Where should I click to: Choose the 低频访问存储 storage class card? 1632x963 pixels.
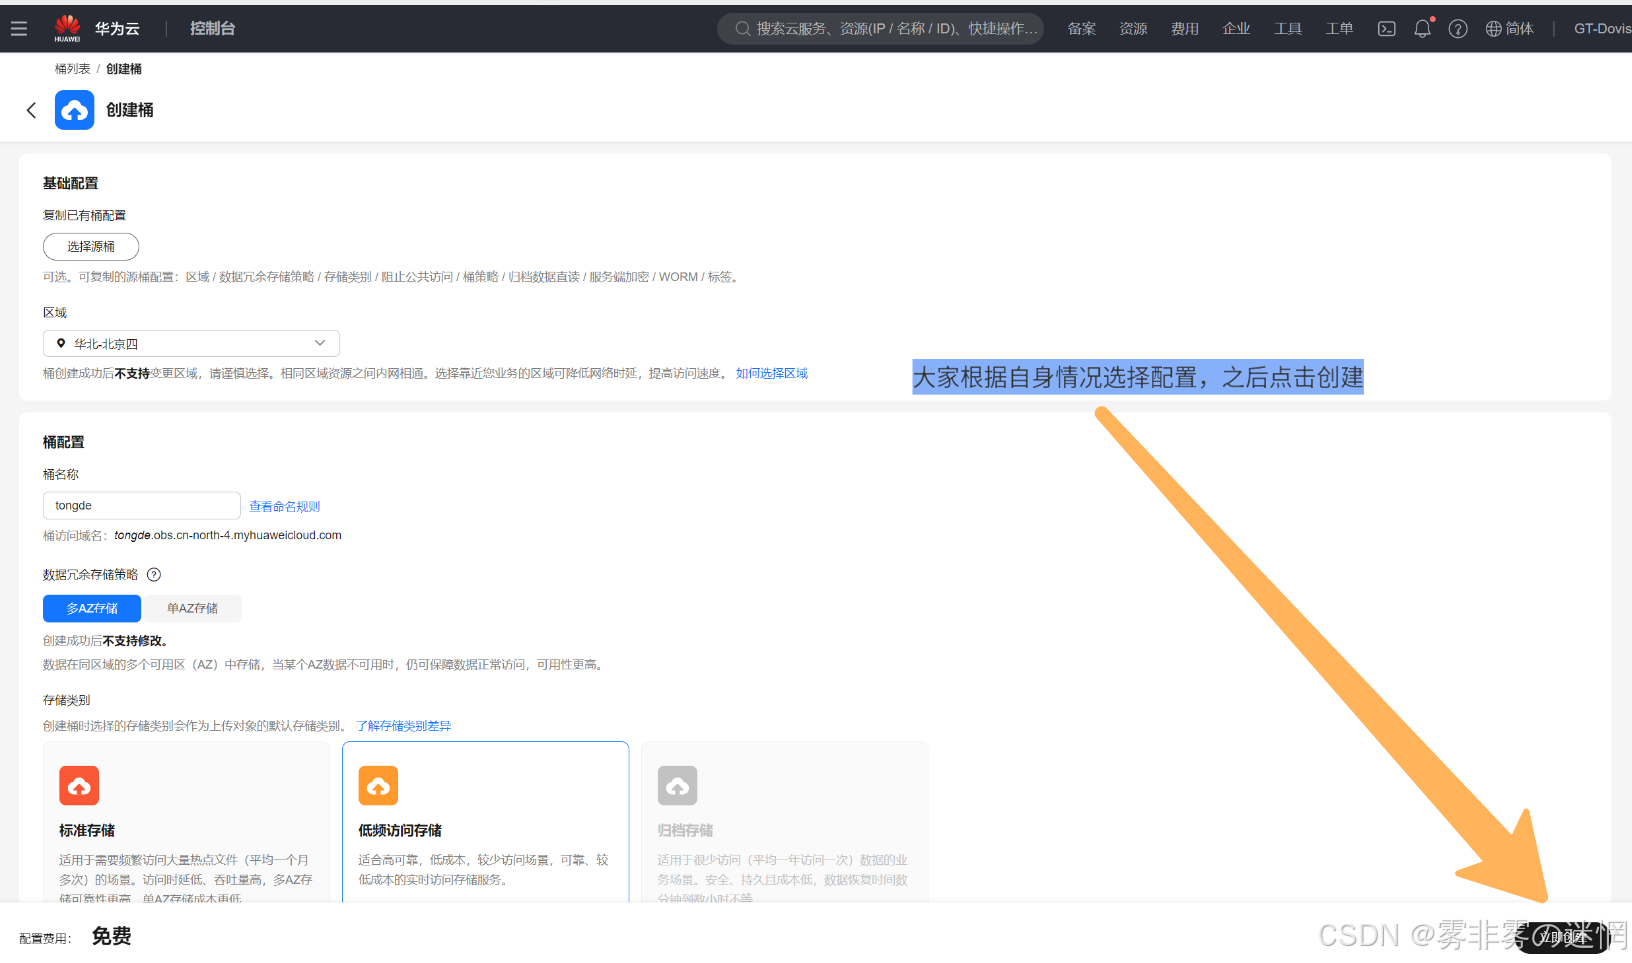[486, 822]
